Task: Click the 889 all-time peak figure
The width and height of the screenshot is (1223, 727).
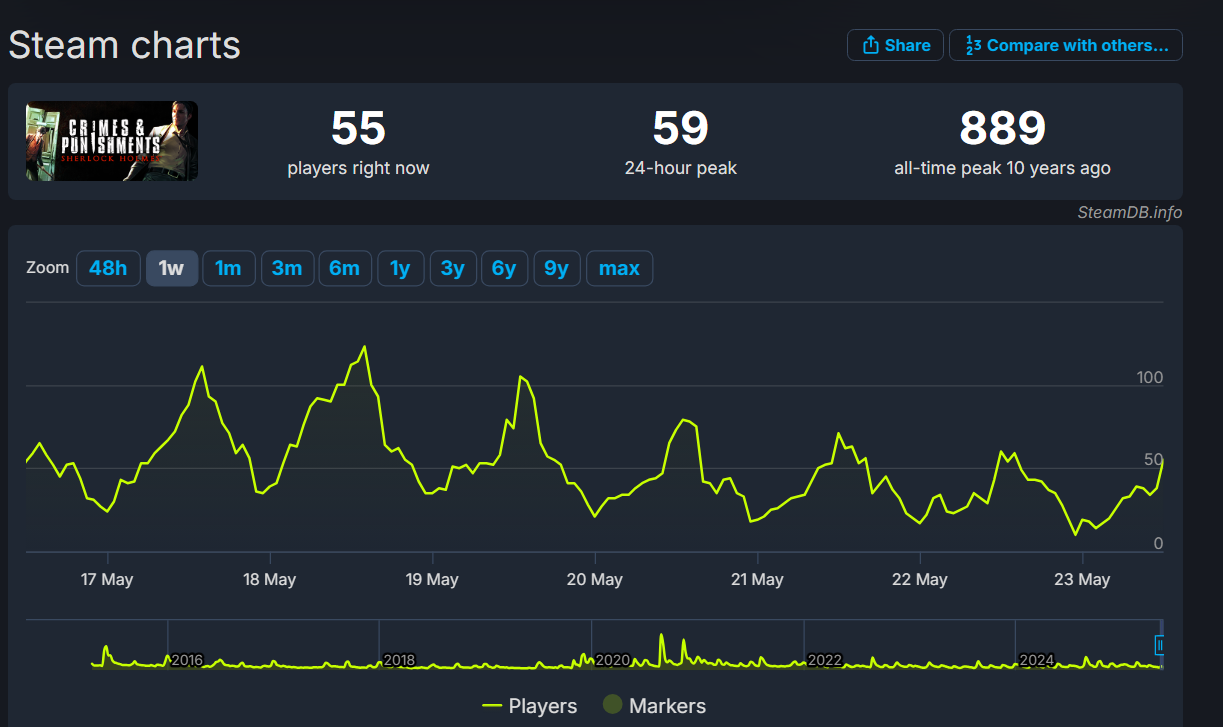Action: point(1002,128)
